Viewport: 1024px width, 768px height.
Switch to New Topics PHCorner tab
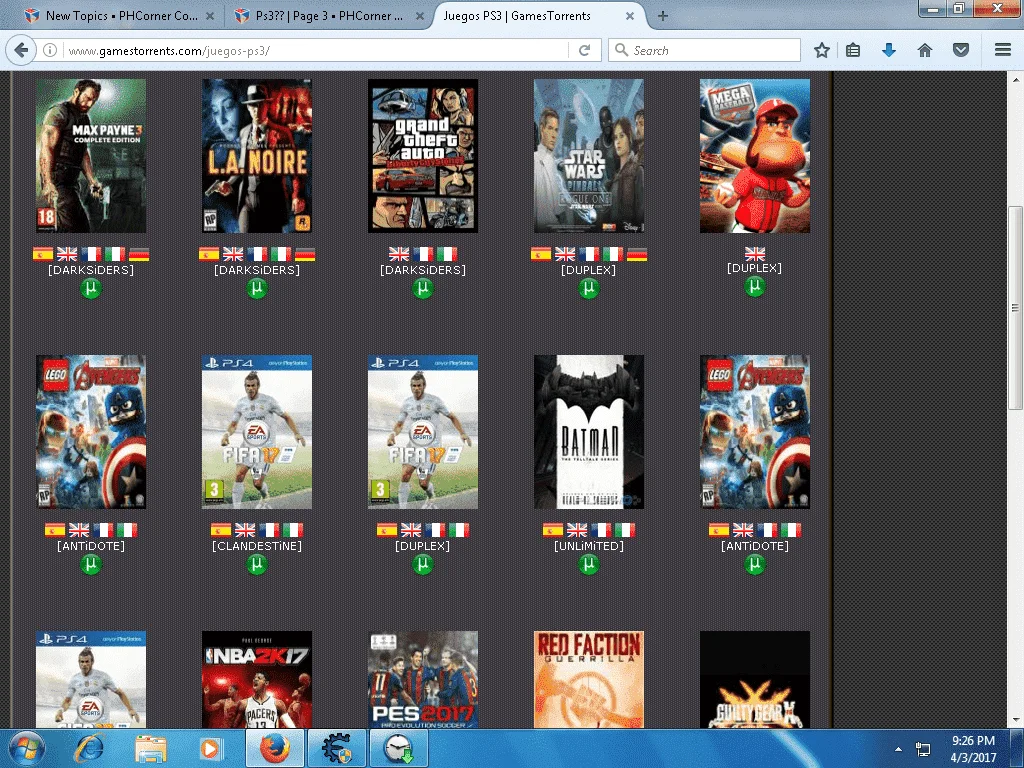click(x=120, y=16)
